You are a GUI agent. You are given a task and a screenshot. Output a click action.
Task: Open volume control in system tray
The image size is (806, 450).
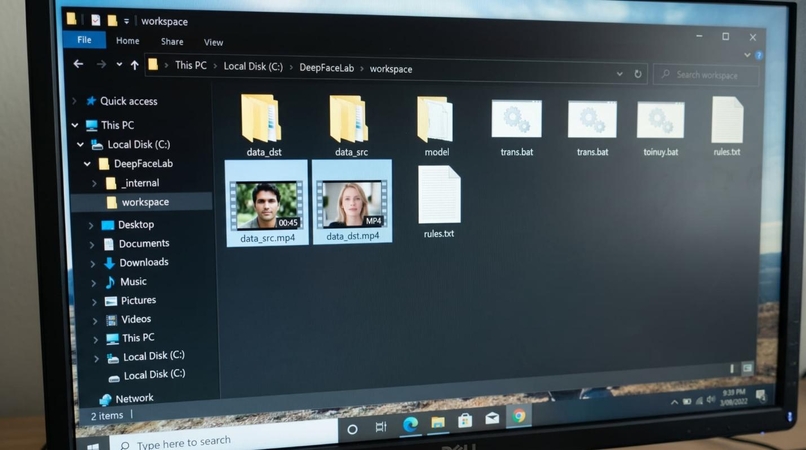[x=711, y=400]
